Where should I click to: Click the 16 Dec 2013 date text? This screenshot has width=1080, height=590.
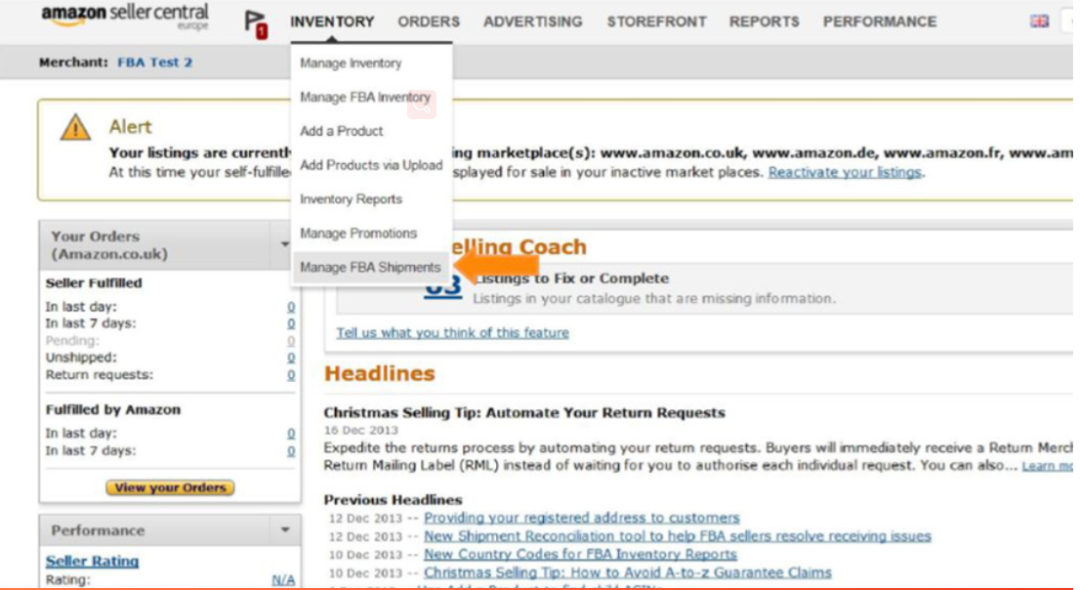tap(361, 430)
